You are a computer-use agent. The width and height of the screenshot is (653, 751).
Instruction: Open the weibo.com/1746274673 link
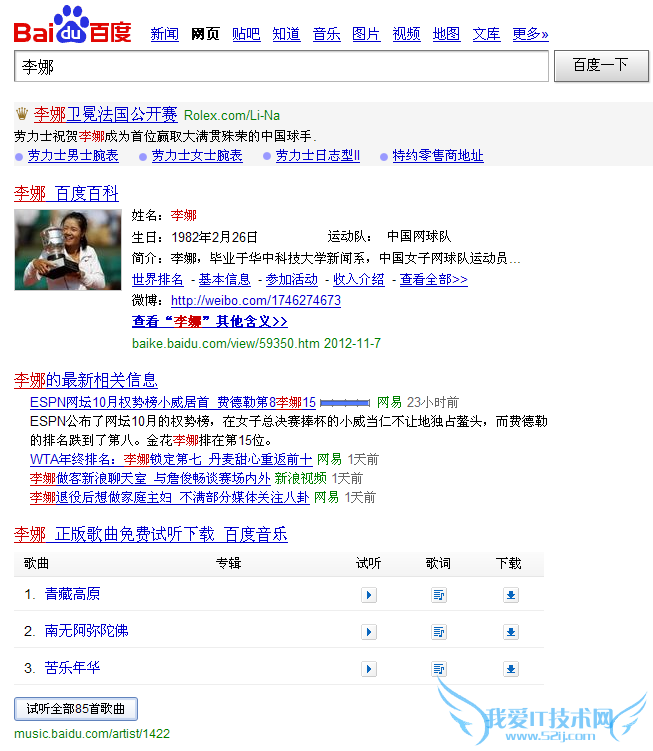(256, 300)
